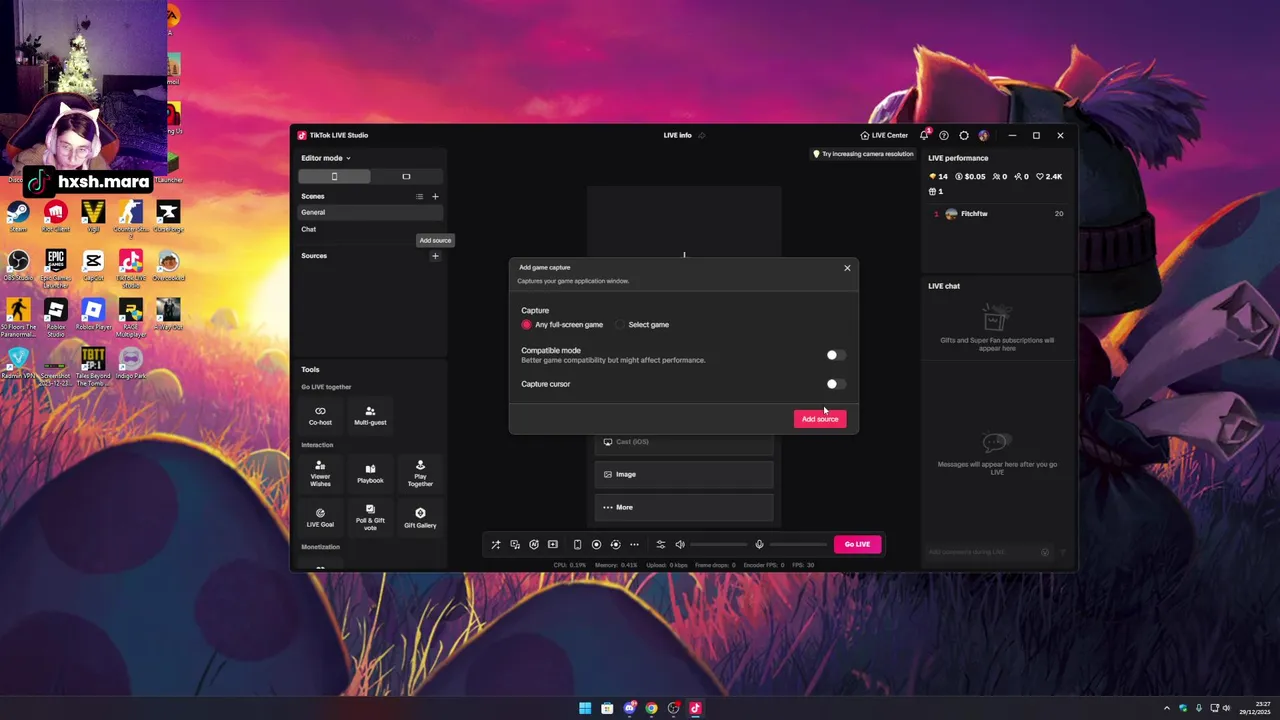The image size is (1280, 720).
Task: Open the Gift Gallery tool
Action: pos(420,518)
